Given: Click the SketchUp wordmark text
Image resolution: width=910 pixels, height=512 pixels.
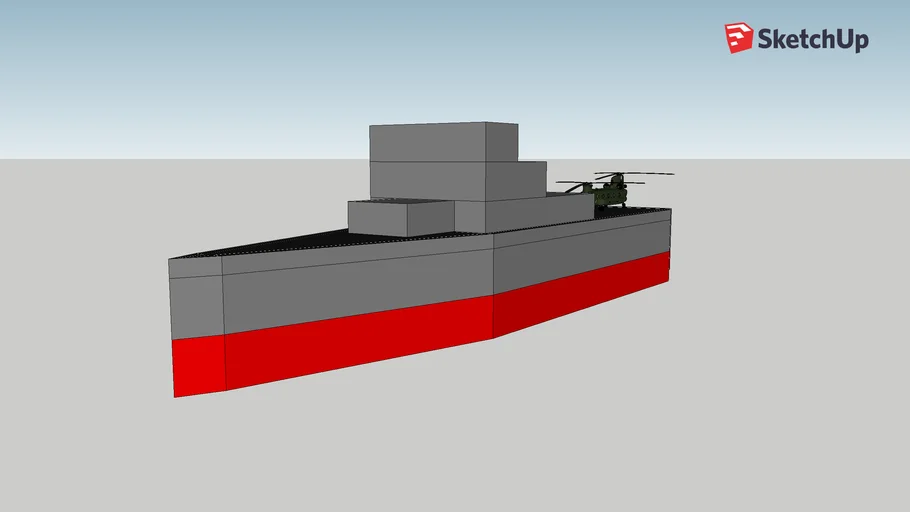Looking at the screenshot, I should coord(812,40).
